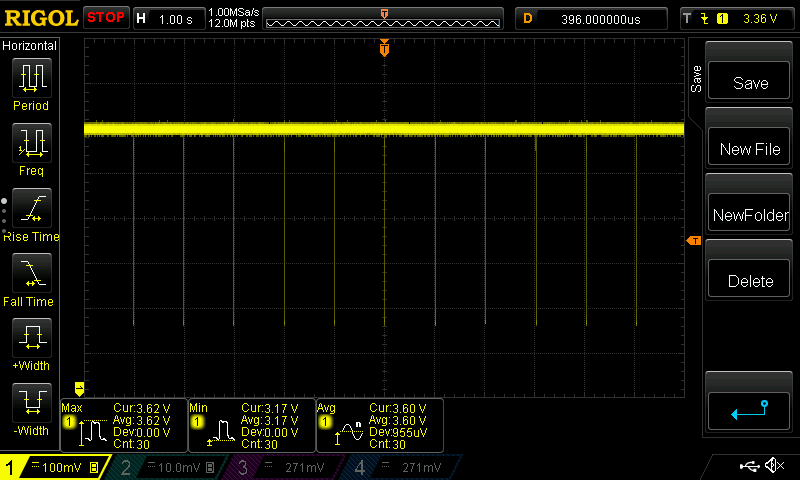This screenshot has width=800, height=480.
Task: Click the Max waveform icon in statistics
Action: coord(92,433)
